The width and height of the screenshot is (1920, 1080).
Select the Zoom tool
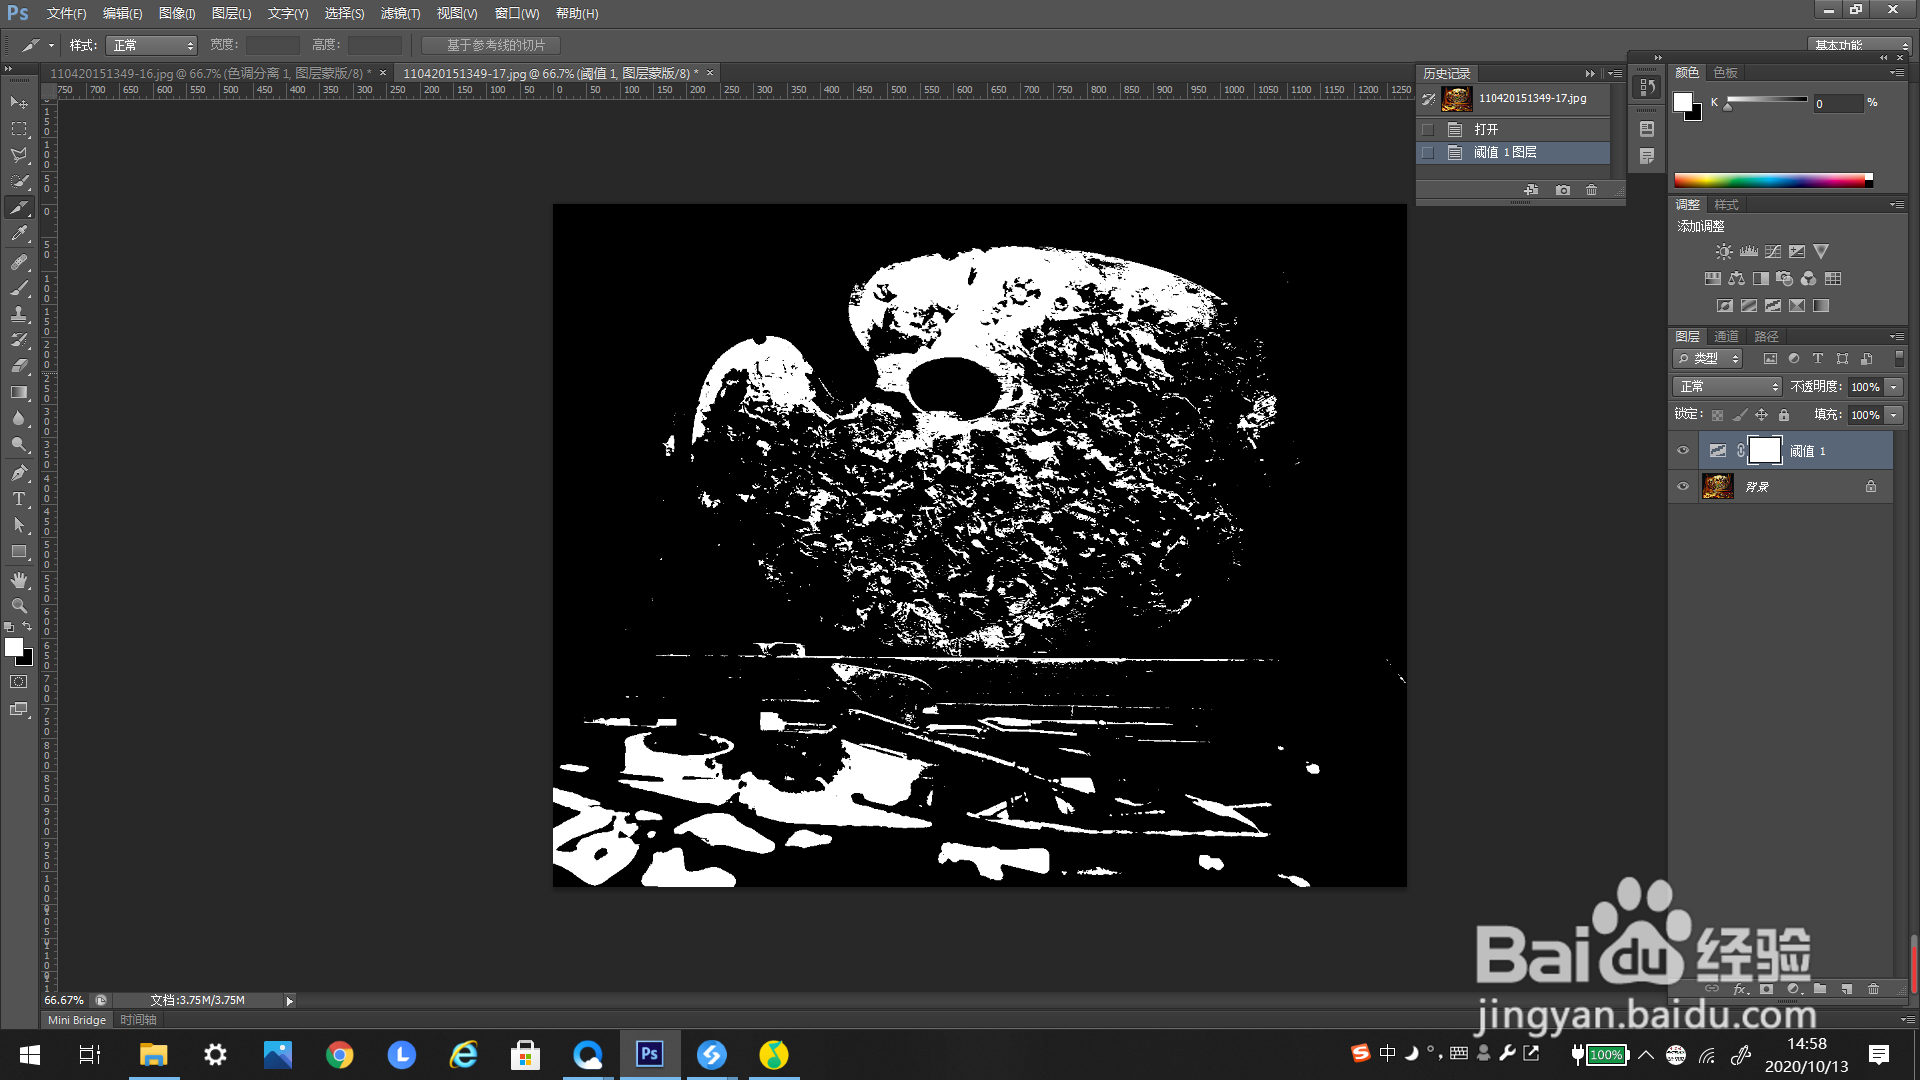click(x=19, y=606)
